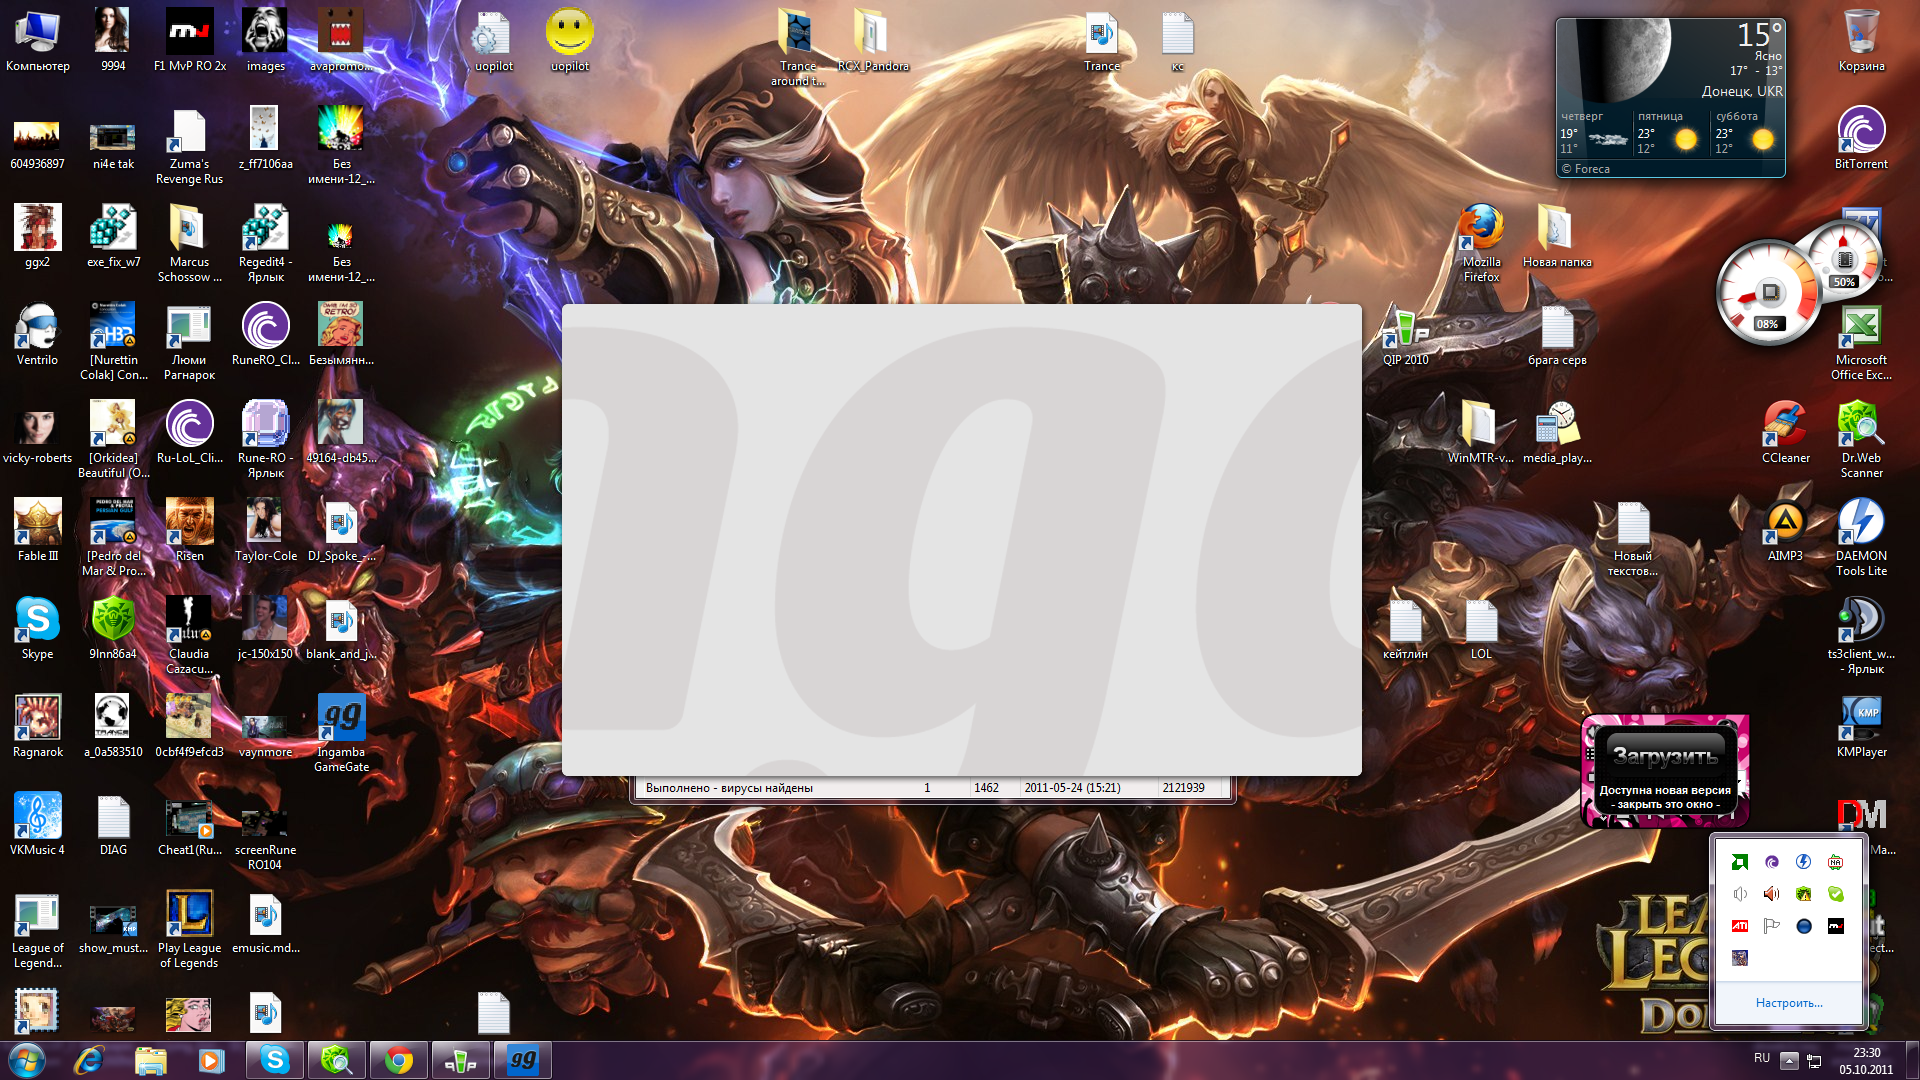Open the CCleaner desktop icon
This screenshot has height=1080, width=1920.
pyautogui.click(x=1785, y=425)
